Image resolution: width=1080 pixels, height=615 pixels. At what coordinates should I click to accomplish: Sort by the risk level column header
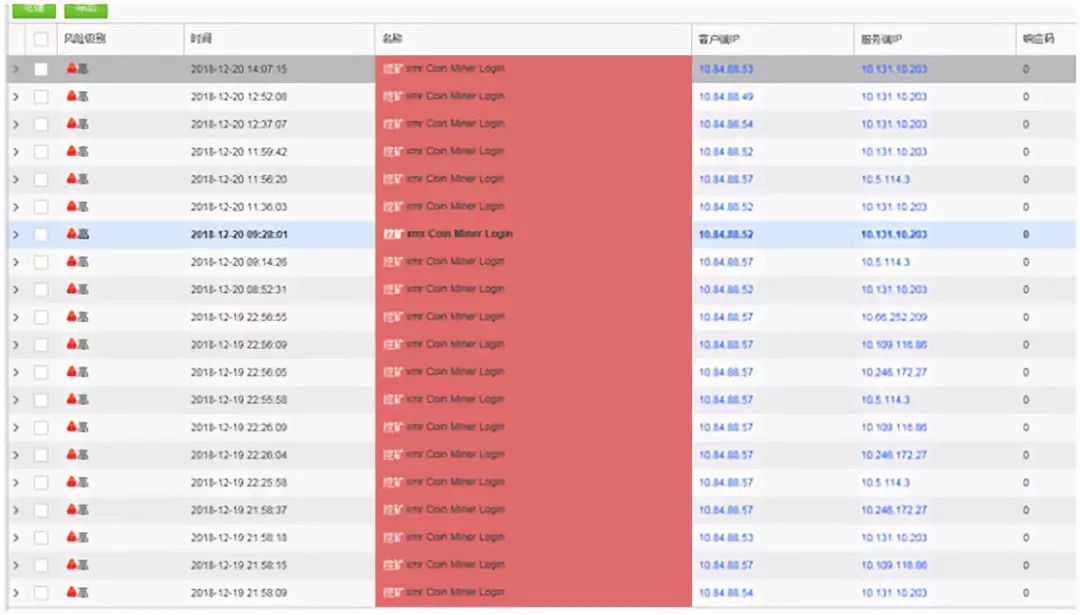click(x=85, y=39)
